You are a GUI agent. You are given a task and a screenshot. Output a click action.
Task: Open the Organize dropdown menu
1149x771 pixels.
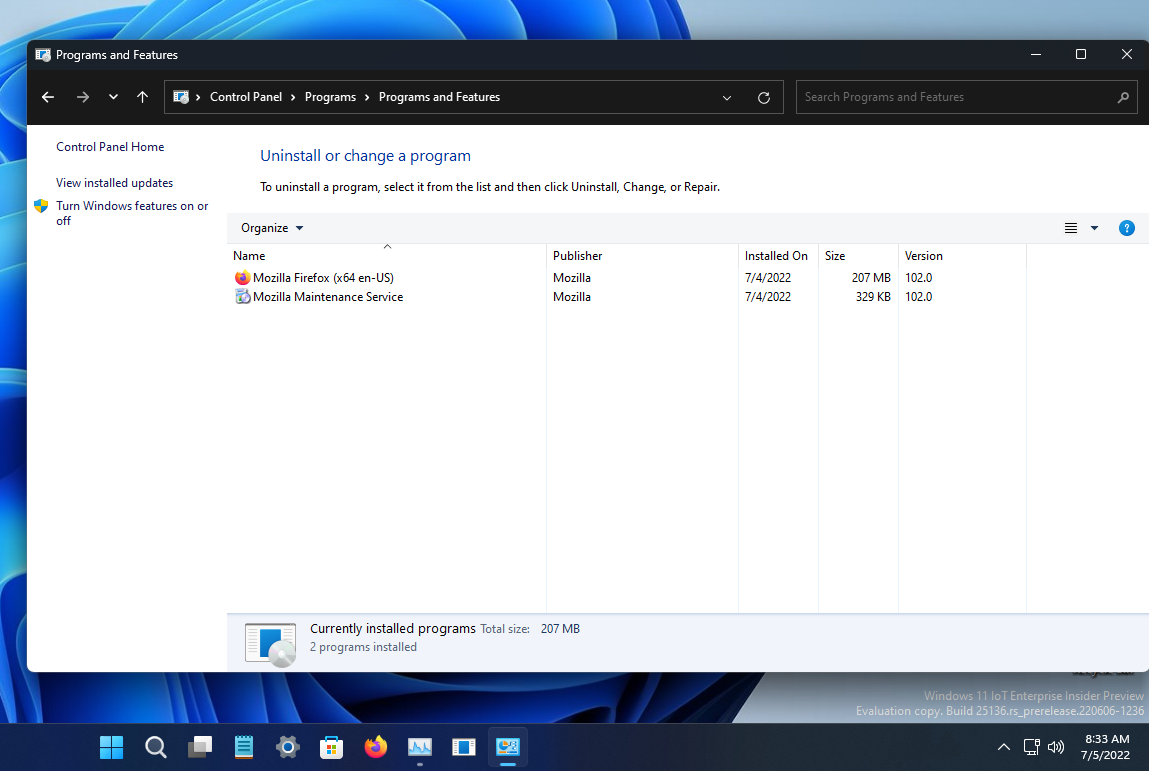click(x=272, y=228)
